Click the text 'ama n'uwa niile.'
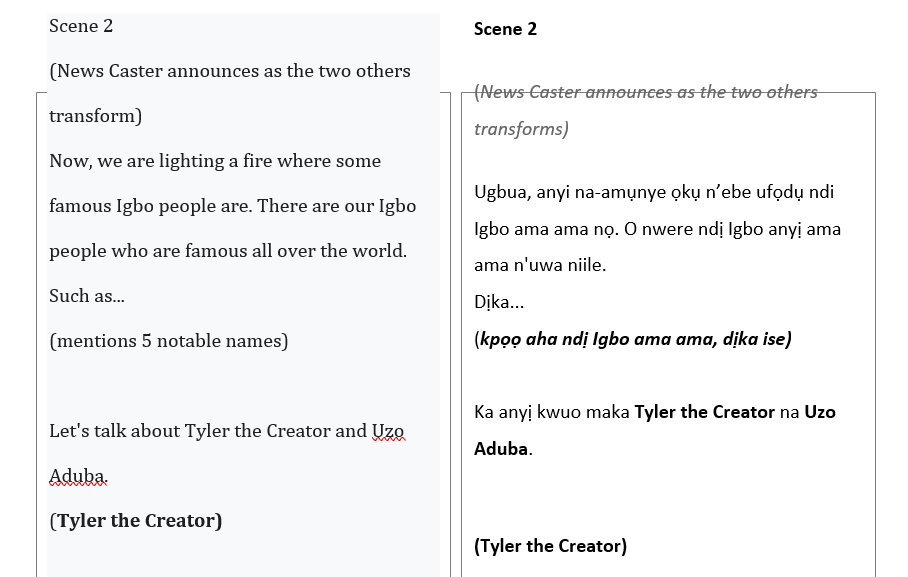Viewport: 908px width, 577px height. [540, 265]
